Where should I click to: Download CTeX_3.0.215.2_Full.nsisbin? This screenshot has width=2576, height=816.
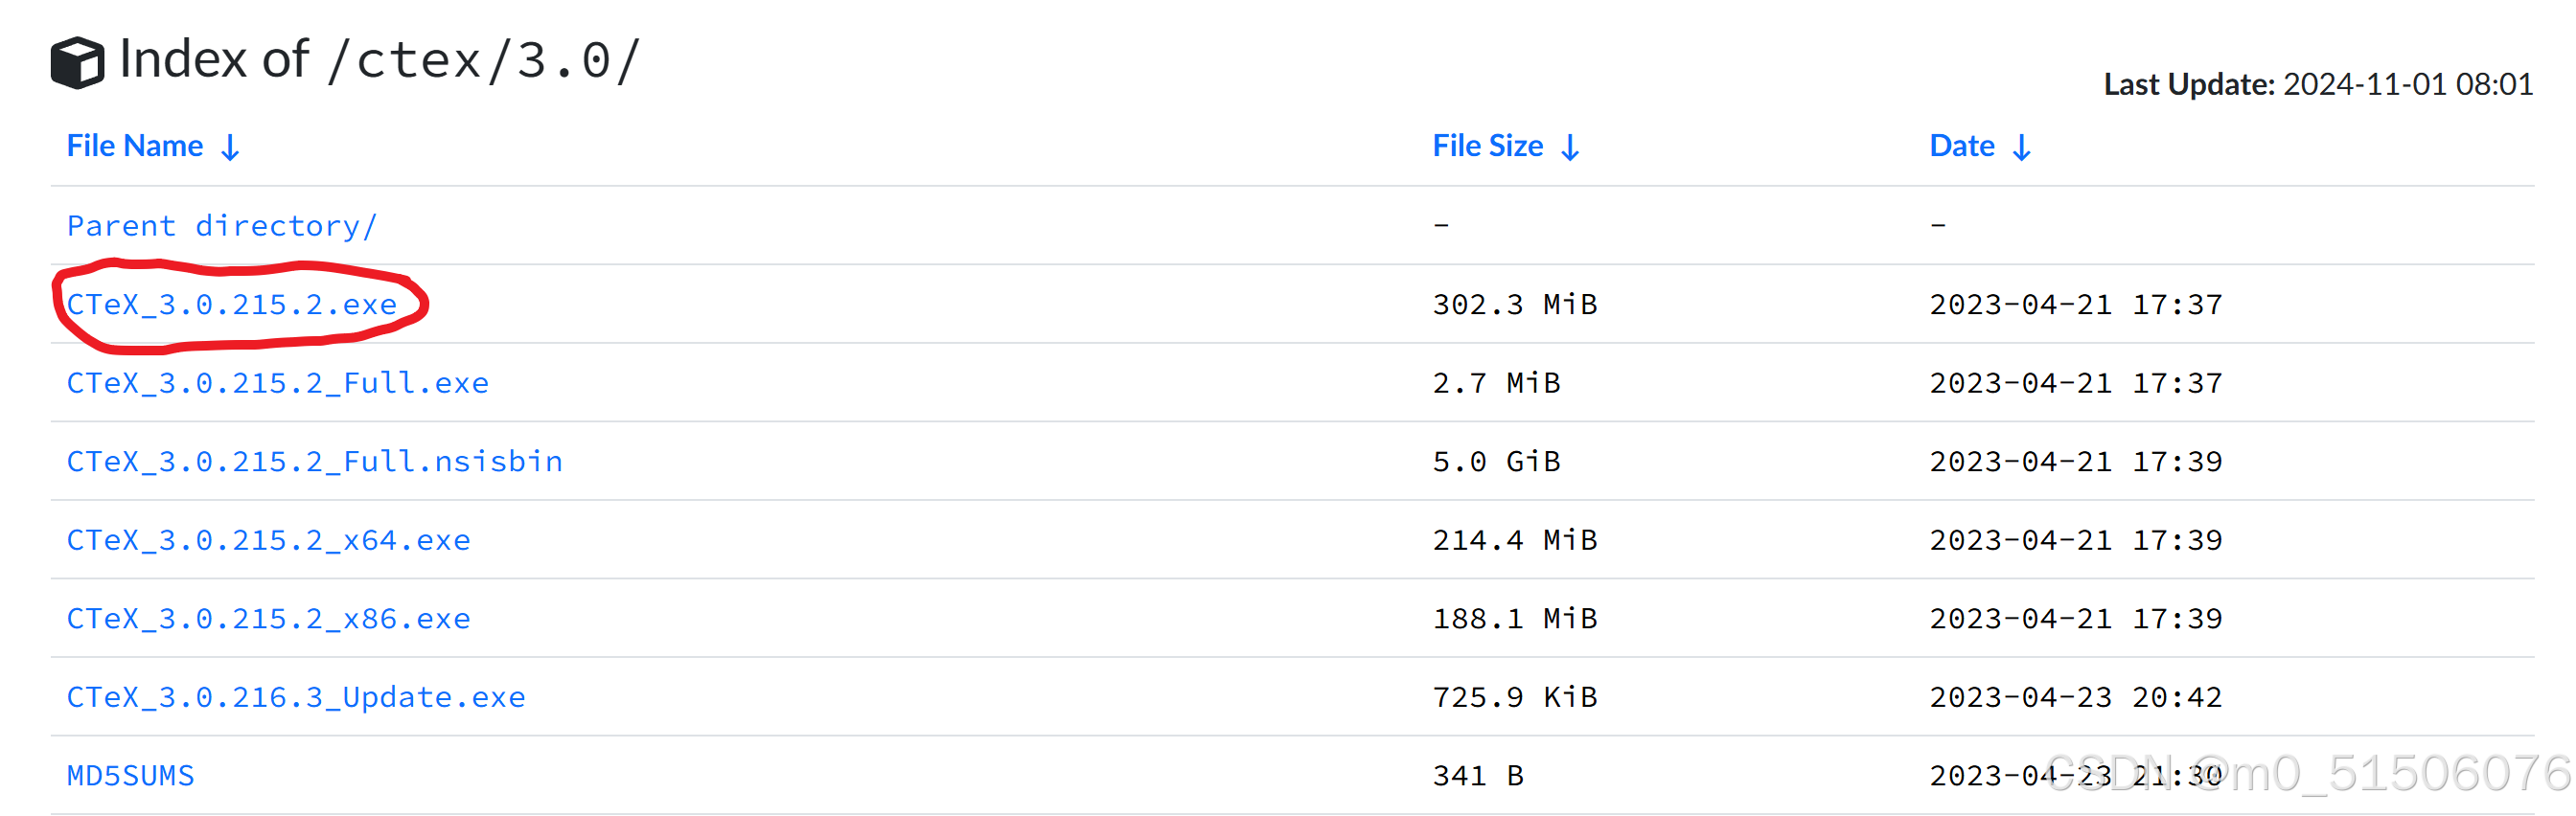point(315,461)
